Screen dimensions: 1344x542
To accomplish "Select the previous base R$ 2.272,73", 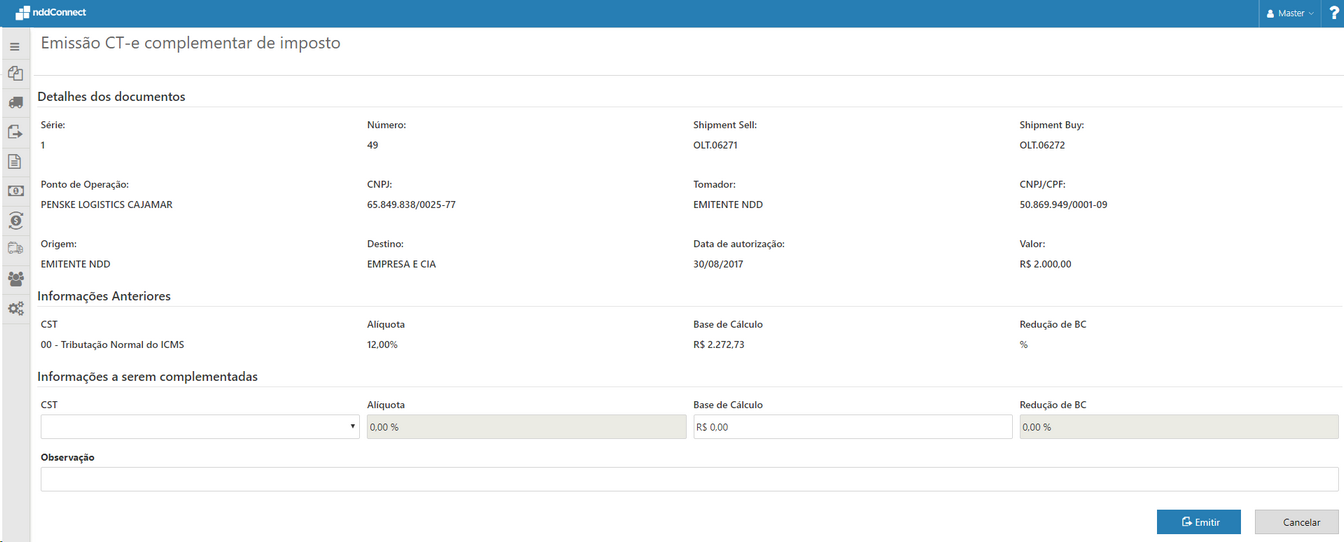I will [719, 344].
